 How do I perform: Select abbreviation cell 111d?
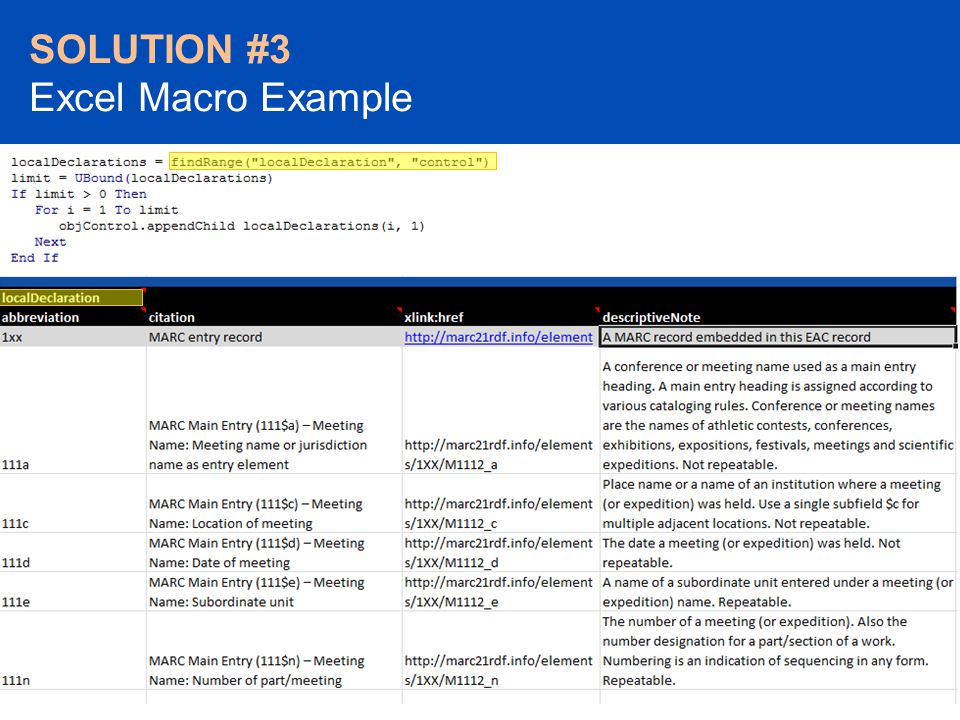pyautogui.click(x=73, y=552)
